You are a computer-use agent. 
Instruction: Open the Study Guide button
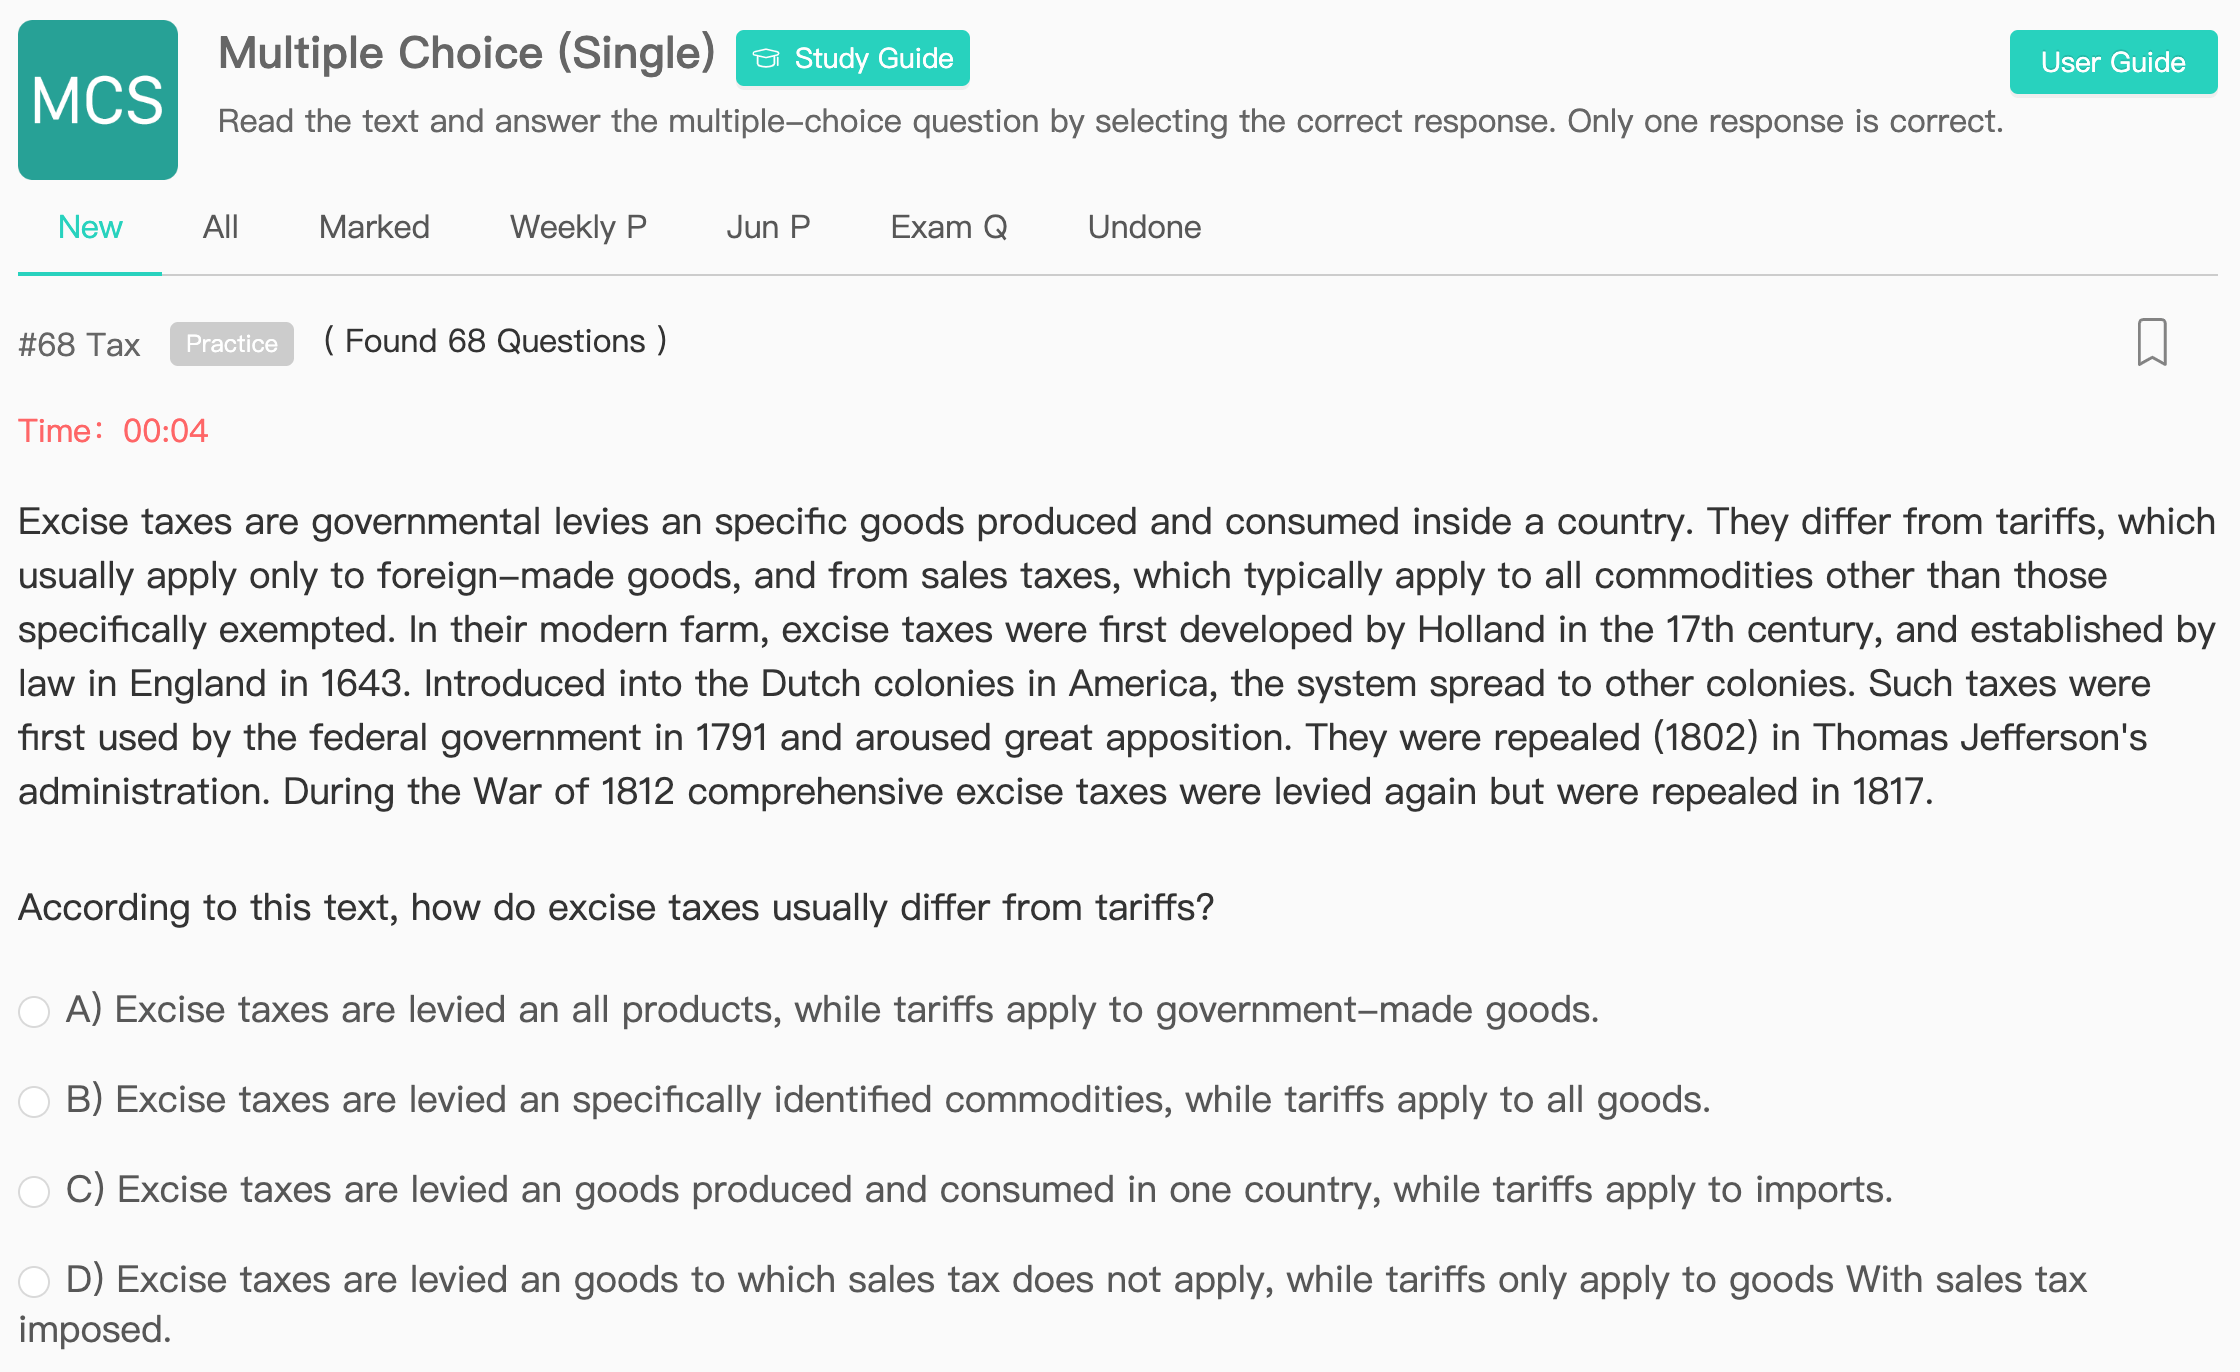tap(853, 58)
